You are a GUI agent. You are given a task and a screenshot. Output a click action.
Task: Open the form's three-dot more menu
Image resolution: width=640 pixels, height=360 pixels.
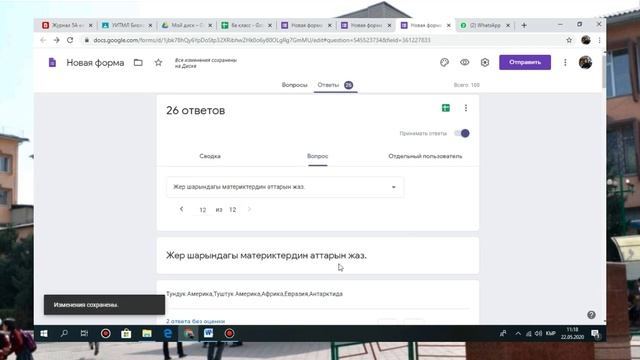tap(565, 62)
